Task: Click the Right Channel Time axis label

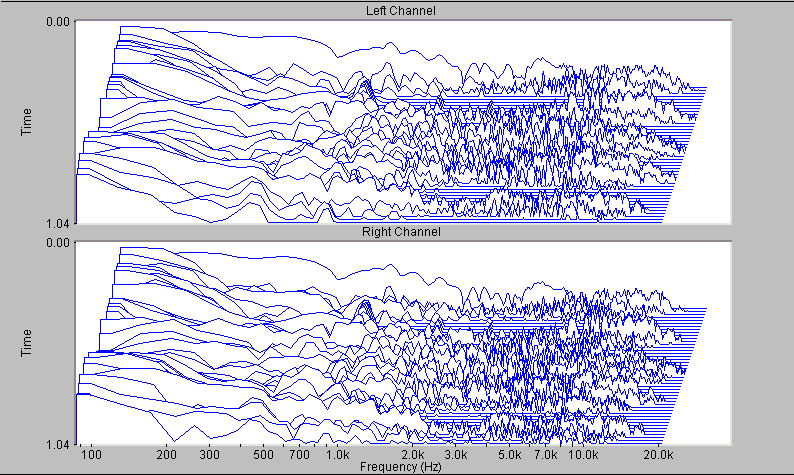Action: (28, 342)
